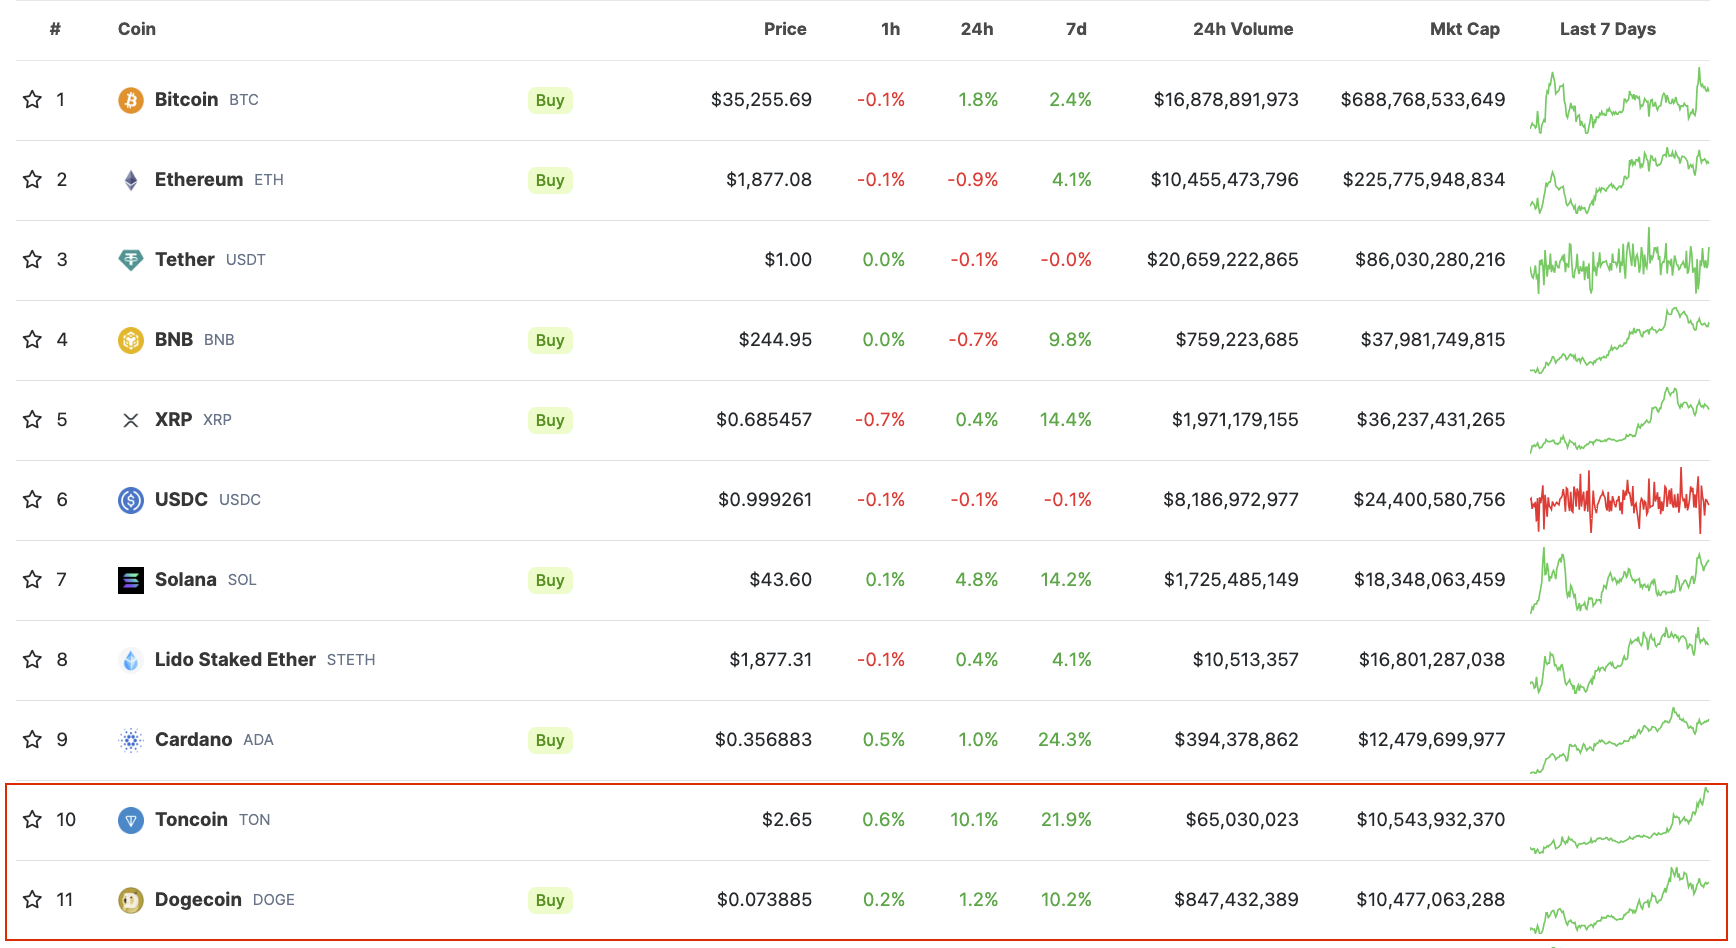Click XRP price $0.685457
This screenshot has width=1736, height=948.
point(764,419)
